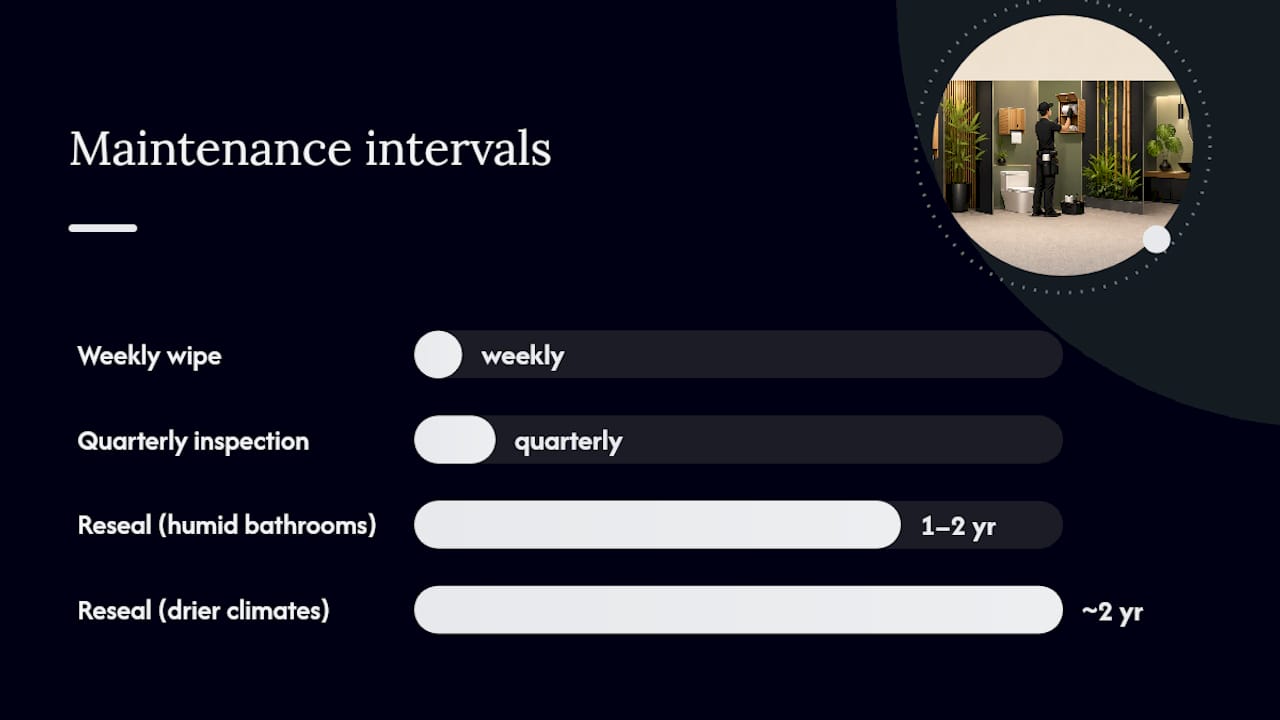1280x720 pixels.
Task: Select the Reseal (humid bathrooms) label
Action: click(227, 525)
